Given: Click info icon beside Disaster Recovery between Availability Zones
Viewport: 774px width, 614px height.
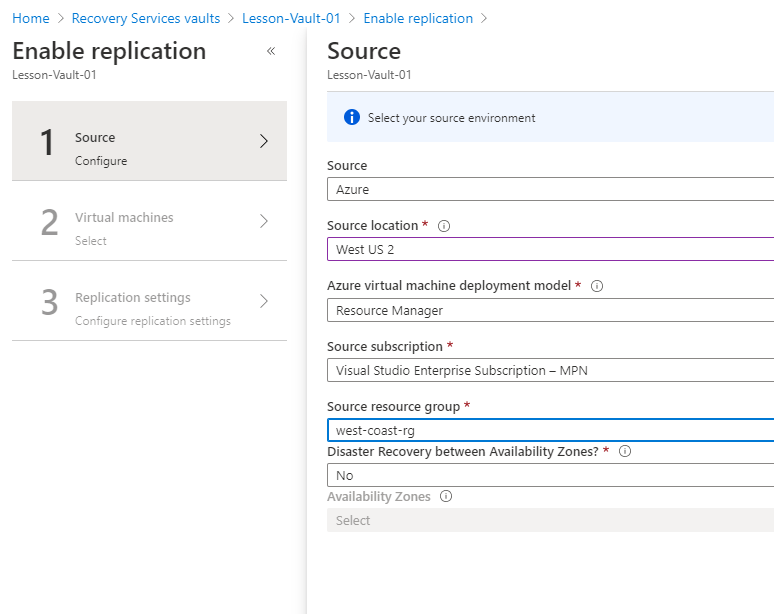Looking at the screenshot, I should click(x=625, y=451).
